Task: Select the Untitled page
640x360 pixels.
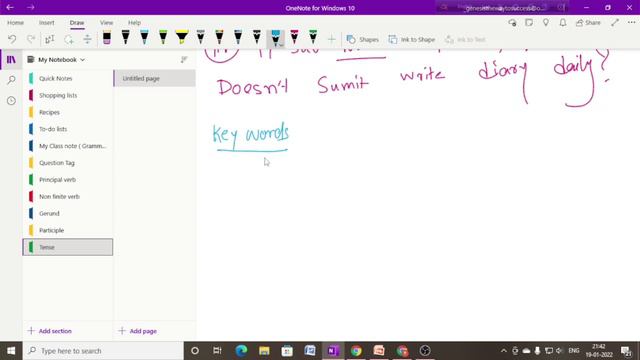Action: [x=154, y=78]
